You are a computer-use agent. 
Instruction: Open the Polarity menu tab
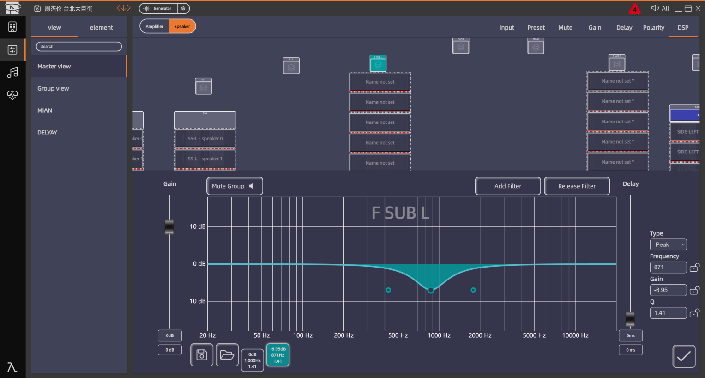pos(654,28)
